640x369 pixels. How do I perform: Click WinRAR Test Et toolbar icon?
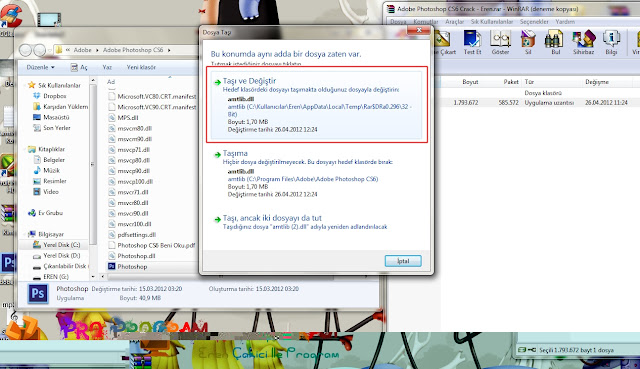(472, 42)
